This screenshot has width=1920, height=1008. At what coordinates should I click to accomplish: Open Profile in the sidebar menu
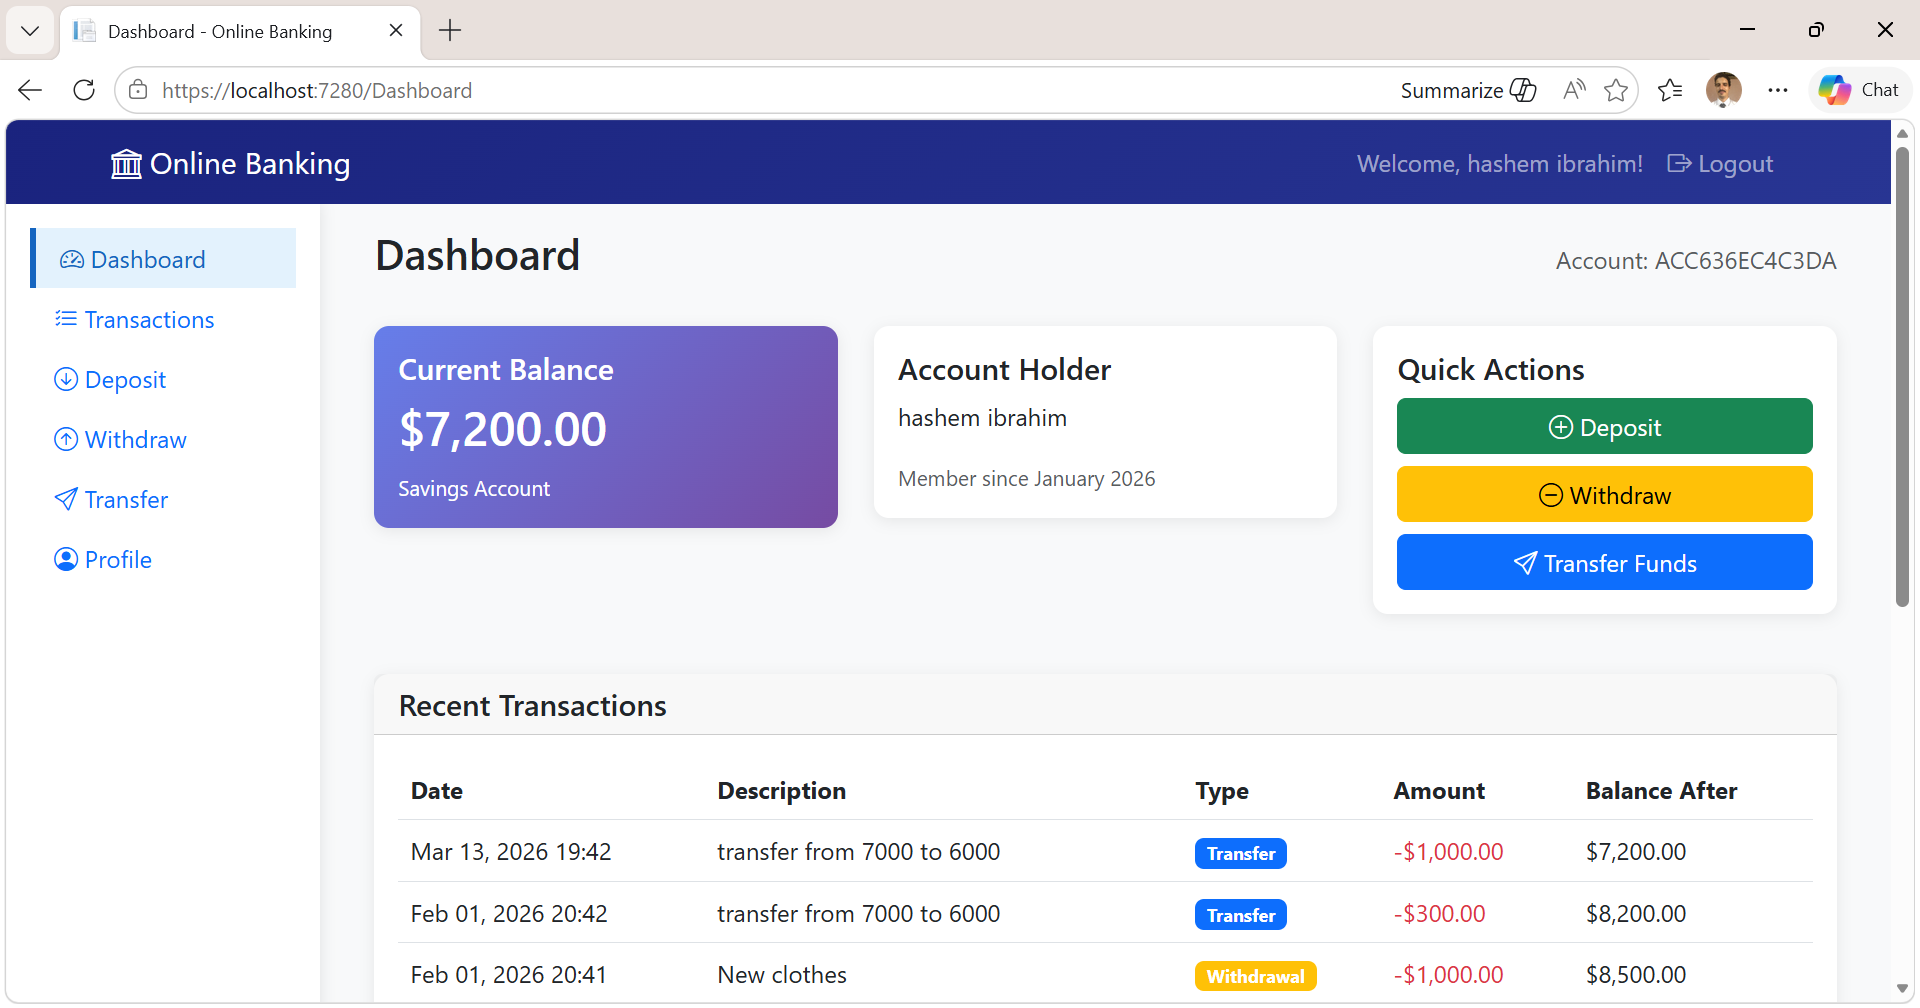tap(164, 559)
